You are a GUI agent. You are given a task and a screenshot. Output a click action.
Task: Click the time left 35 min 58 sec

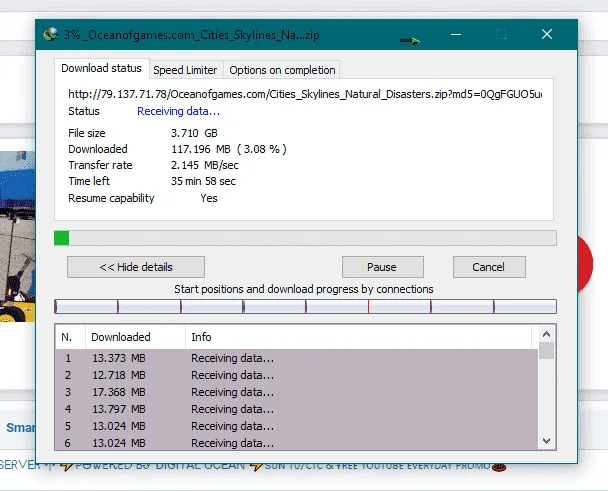(x=203, y=181)
